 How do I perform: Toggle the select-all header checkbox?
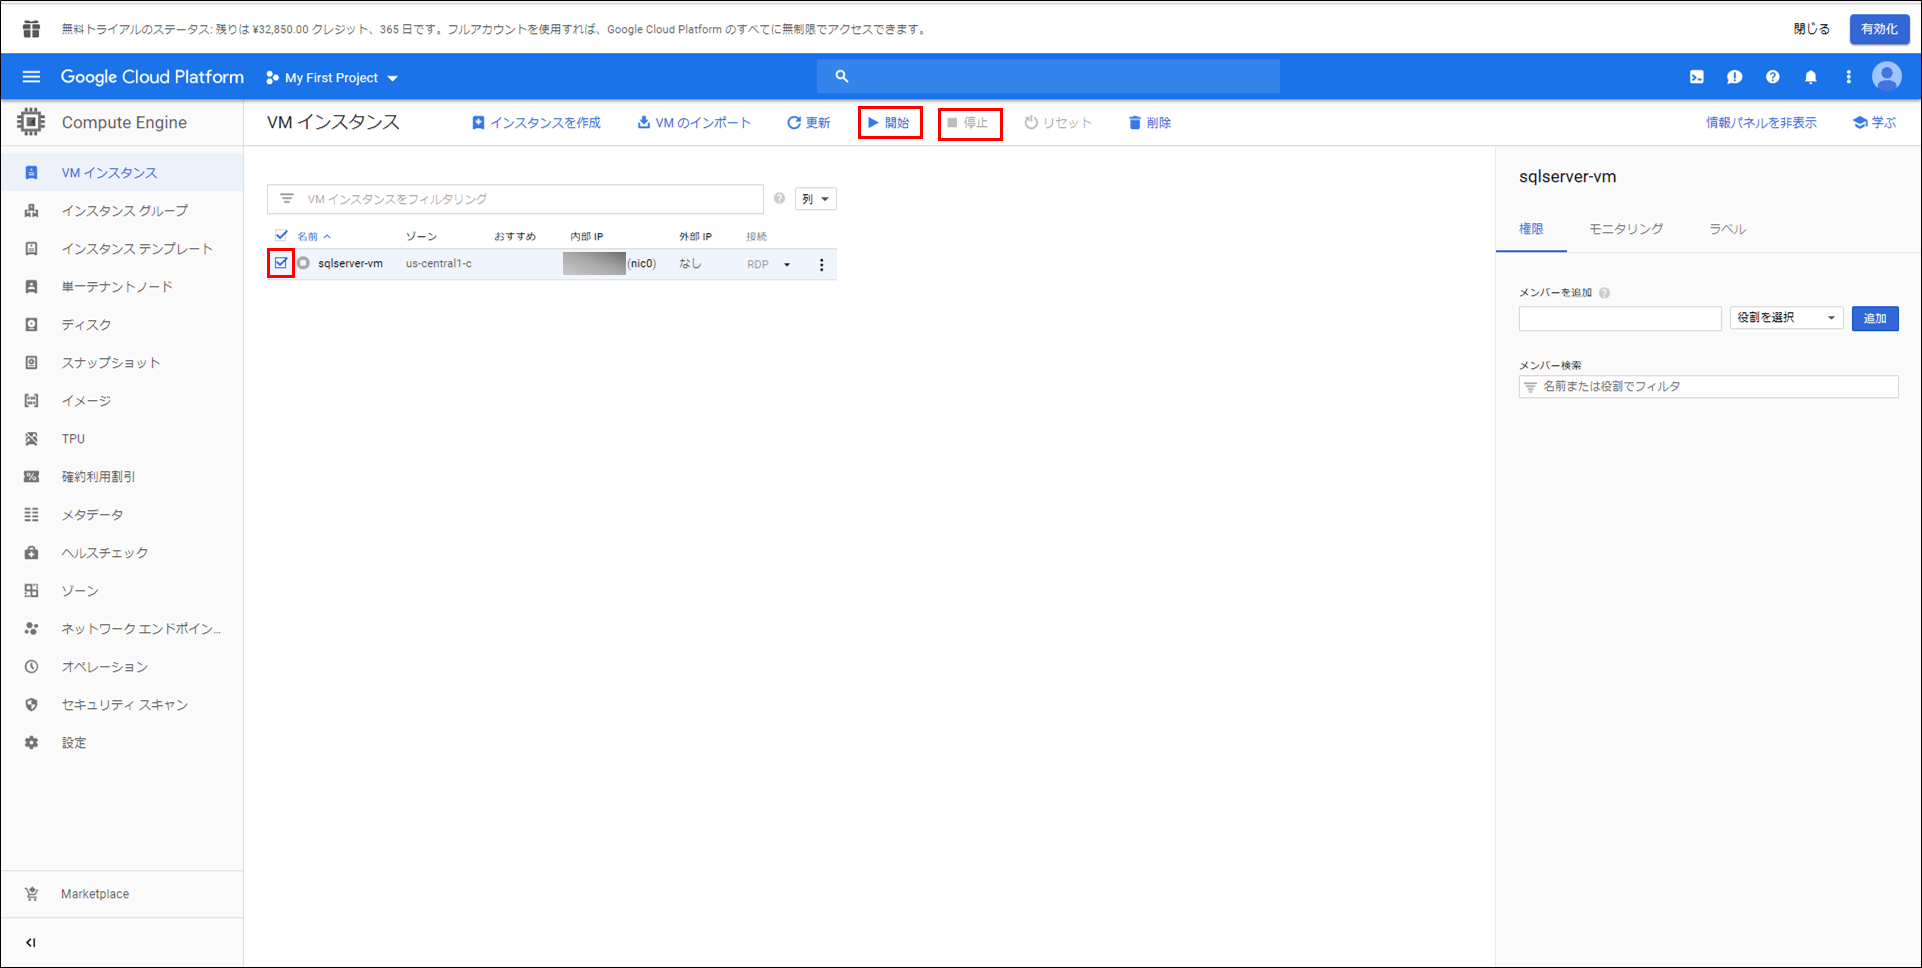click(x=281, y=236)
